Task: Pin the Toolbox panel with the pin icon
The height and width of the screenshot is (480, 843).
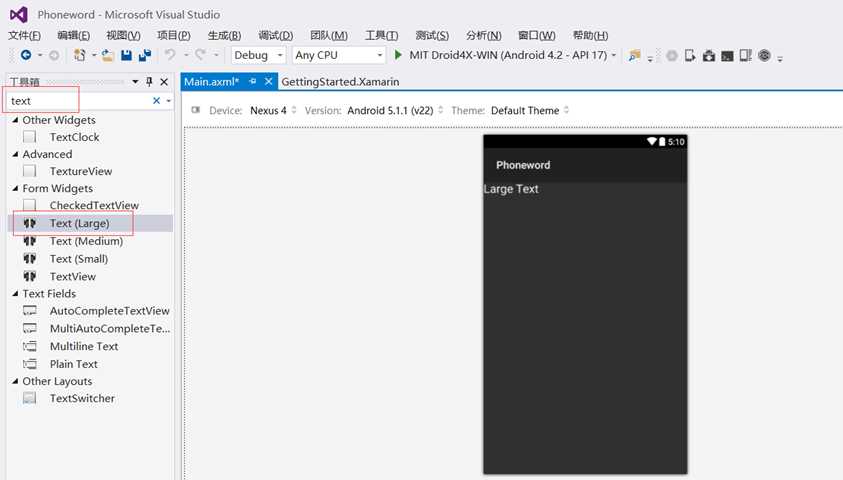Action: click(149, 82)
